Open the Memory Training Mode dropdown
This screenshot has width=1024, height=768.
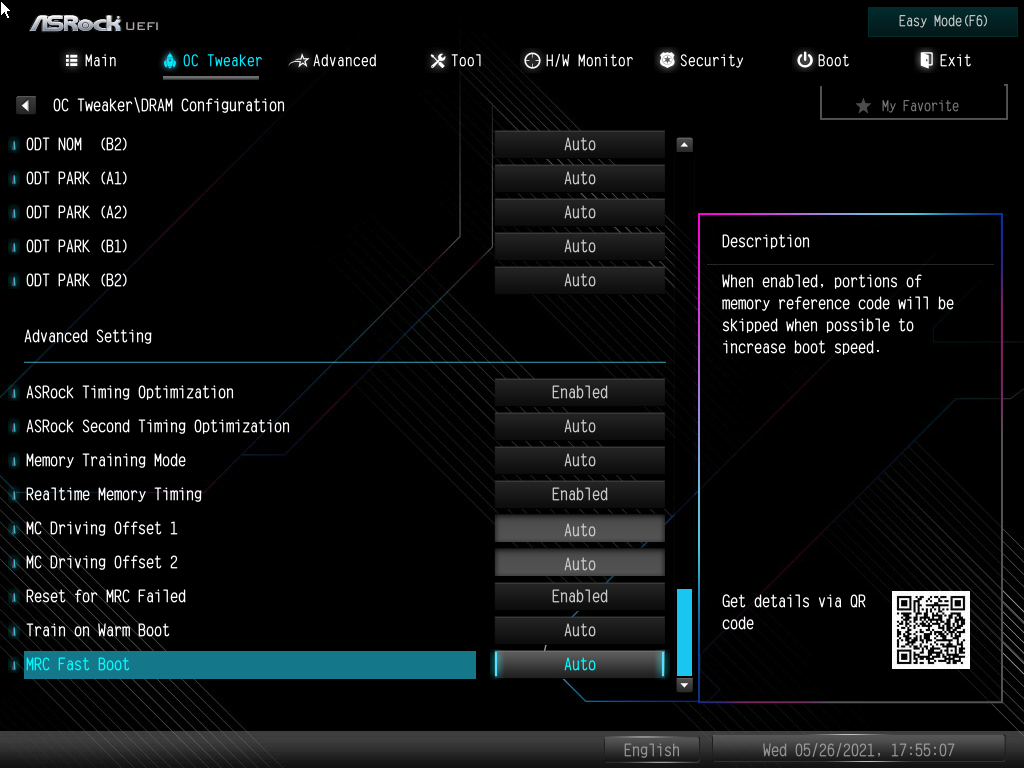579,460
